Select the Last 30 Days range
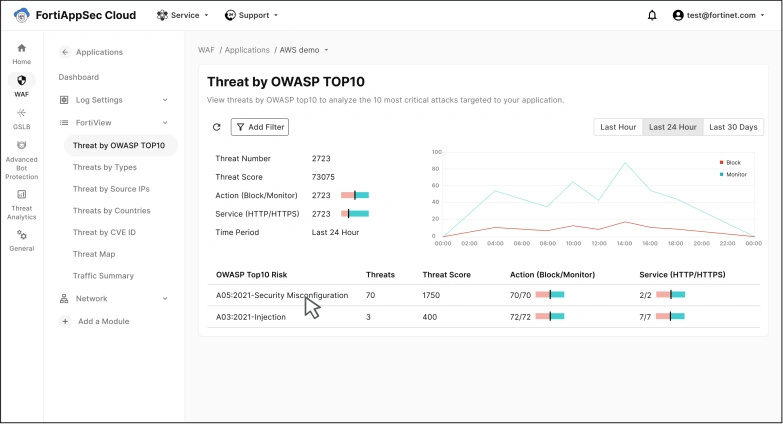This screenshot has width=783, height=425. pos(732,127)
